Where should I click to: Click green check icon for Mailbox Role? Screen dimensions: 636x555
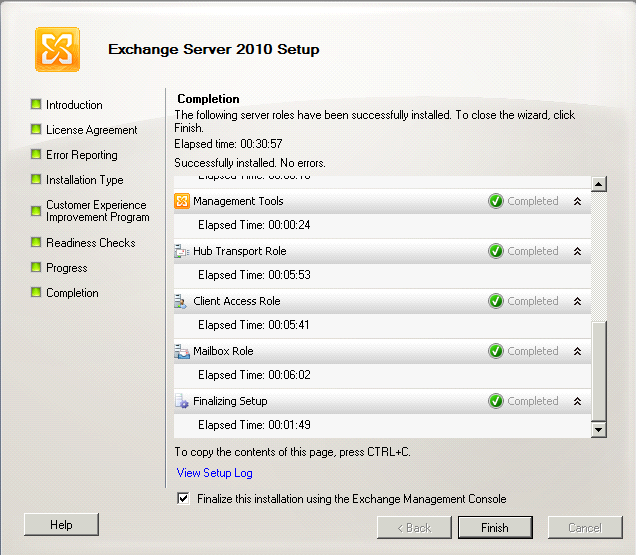tap(496, 351)
